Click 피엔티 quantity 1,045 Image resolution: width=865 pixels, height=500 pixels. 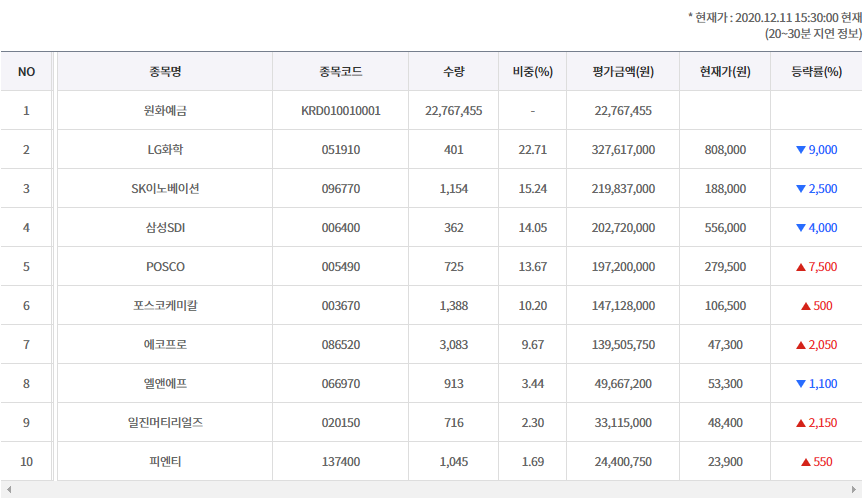(x=453, y=462)
